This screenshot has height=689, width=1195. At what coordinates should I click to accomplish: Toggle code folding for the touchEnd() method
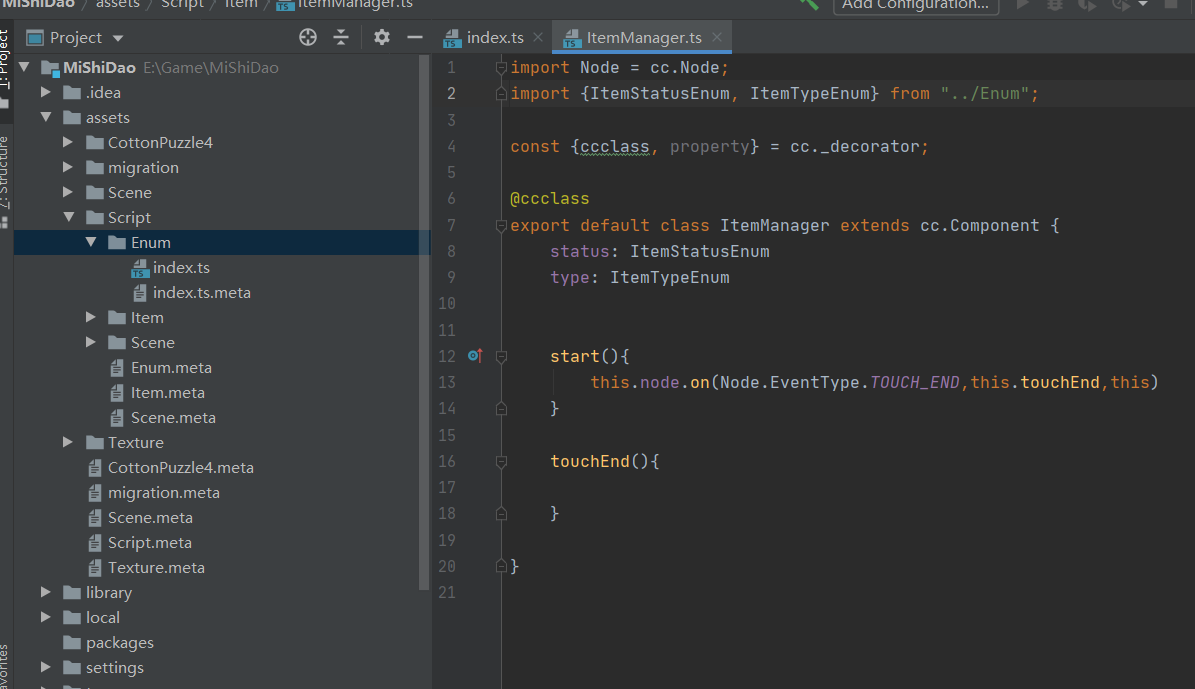click(501, 462)
